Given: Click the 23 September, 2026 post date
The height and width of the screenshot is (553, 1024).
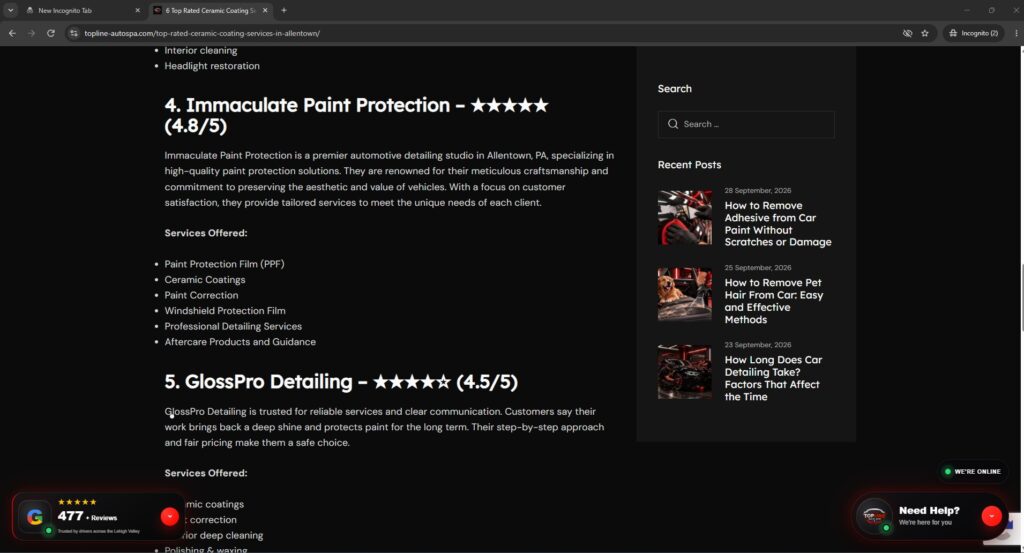Looking at the screenshot, I should click(x=758, y=345).
